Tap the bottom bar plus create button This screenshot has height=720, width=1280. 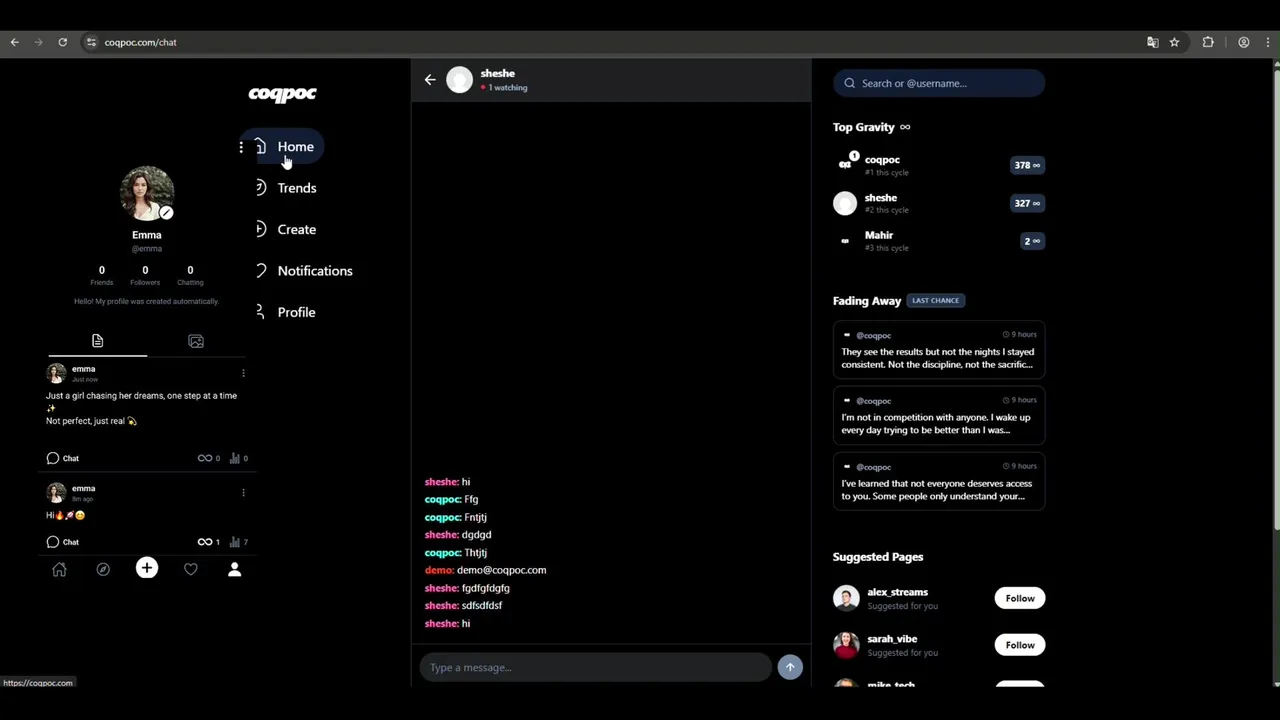[x=147, y=569]
